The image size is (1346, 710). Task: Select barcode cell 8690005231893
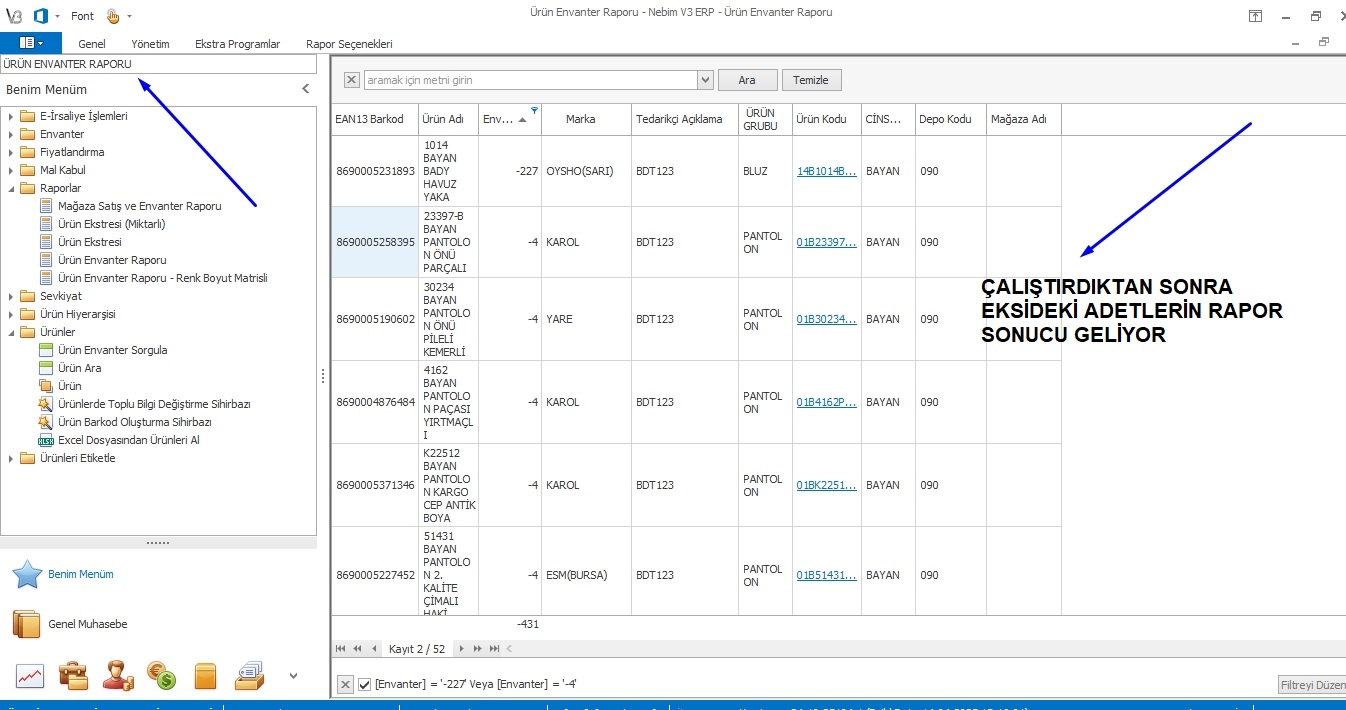[375, 171]
